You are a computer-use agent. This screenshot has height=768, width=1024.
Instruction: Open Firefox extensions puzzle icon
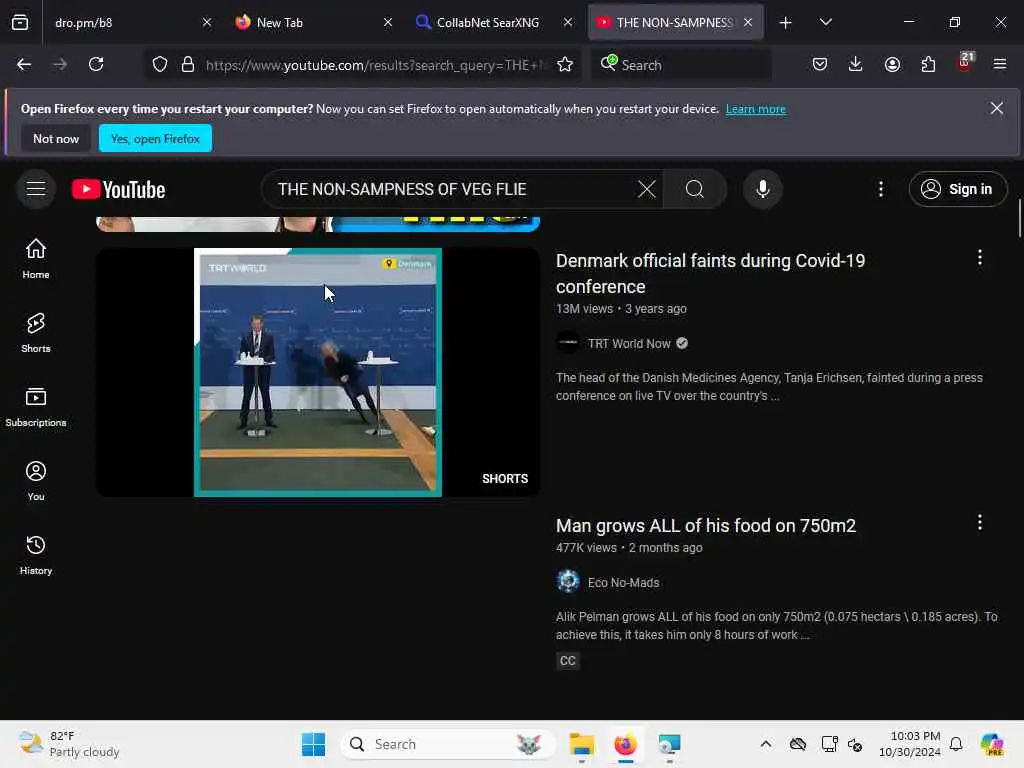928,64
